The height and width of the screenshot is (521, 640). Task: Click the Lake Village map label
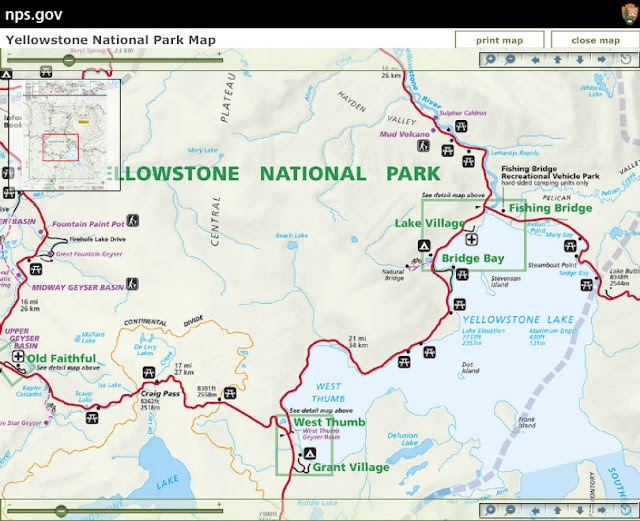430,223
